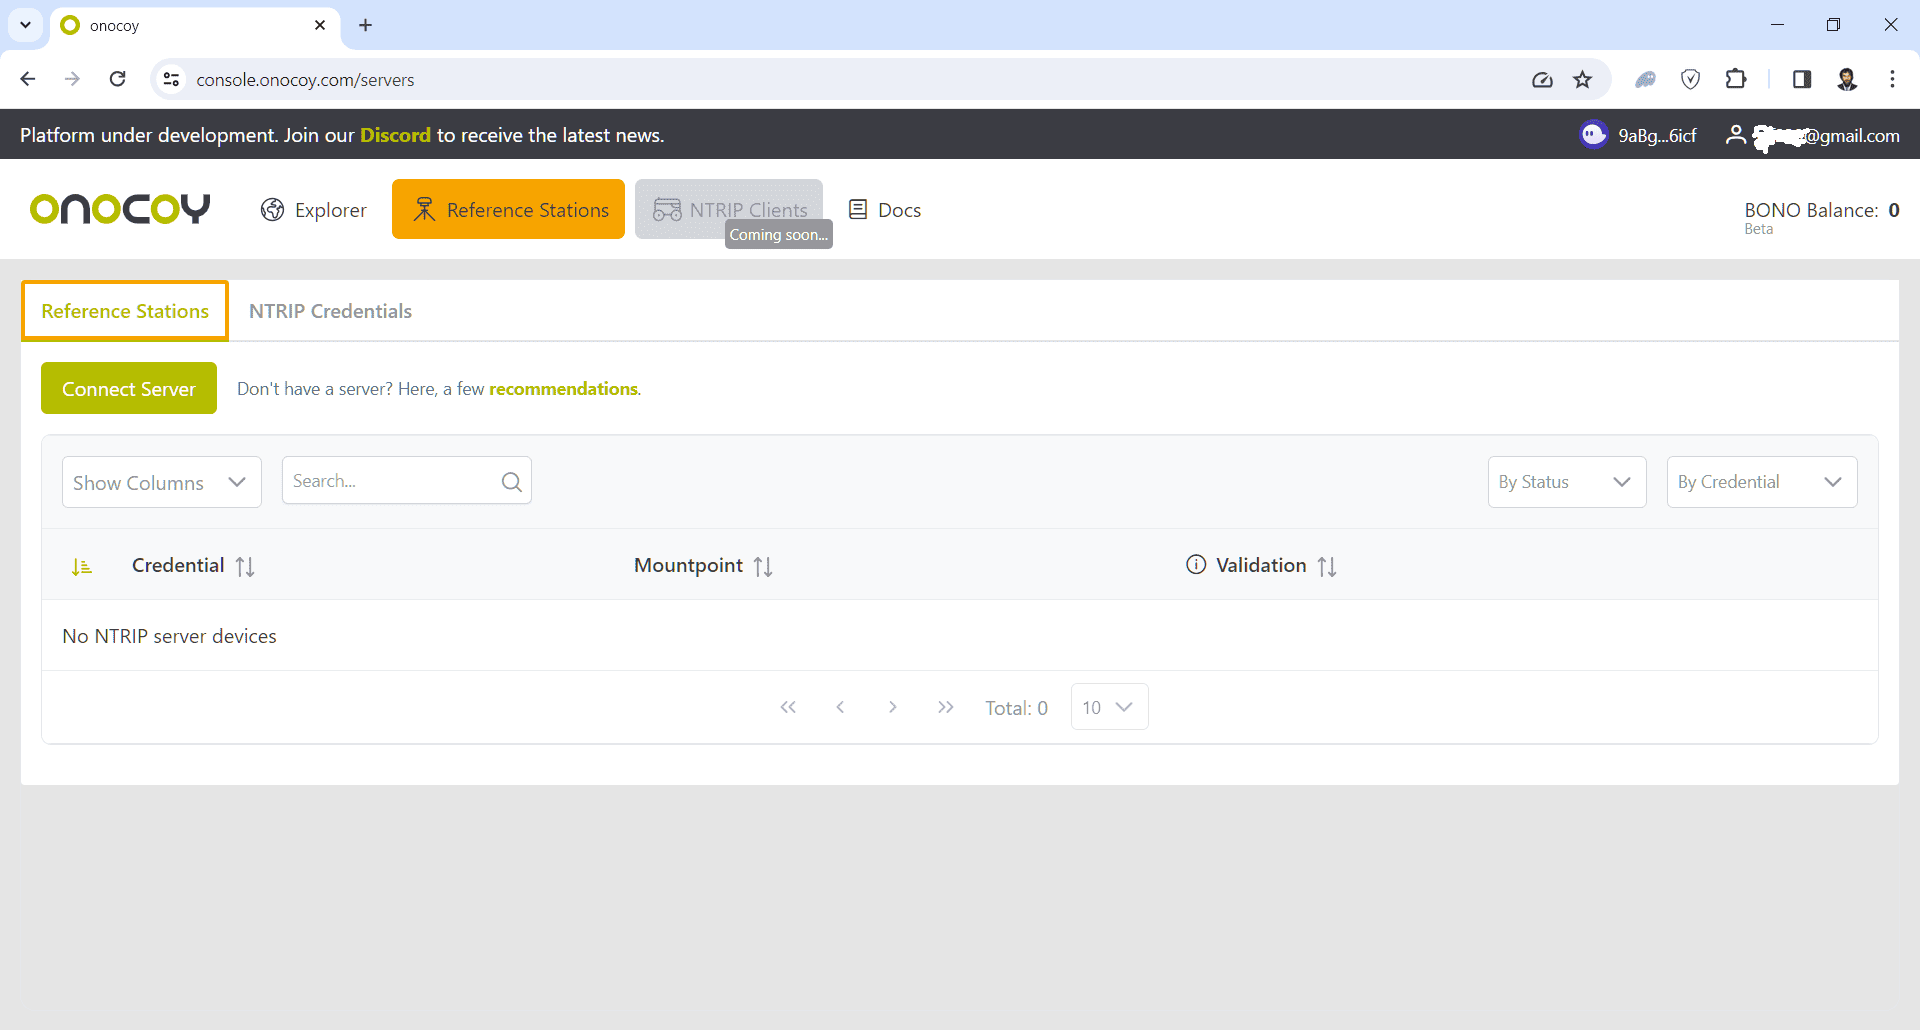Click the search magnifier icon

click(512, 482)
